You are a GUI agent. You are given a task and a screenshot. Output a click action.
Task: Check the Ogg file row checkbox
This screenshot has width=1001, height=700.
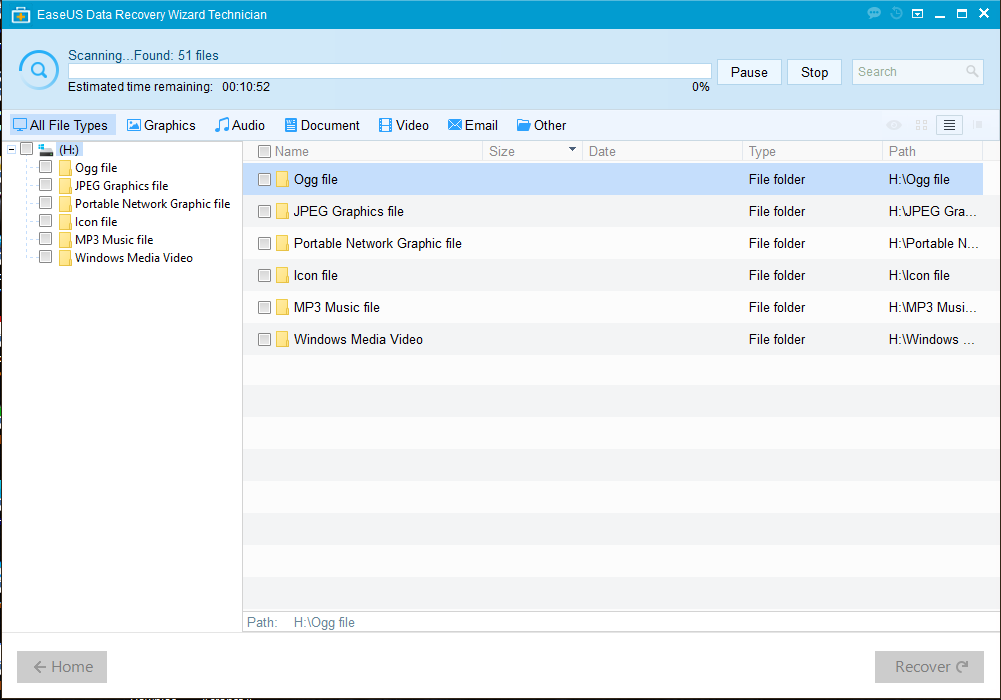(264, 179)
